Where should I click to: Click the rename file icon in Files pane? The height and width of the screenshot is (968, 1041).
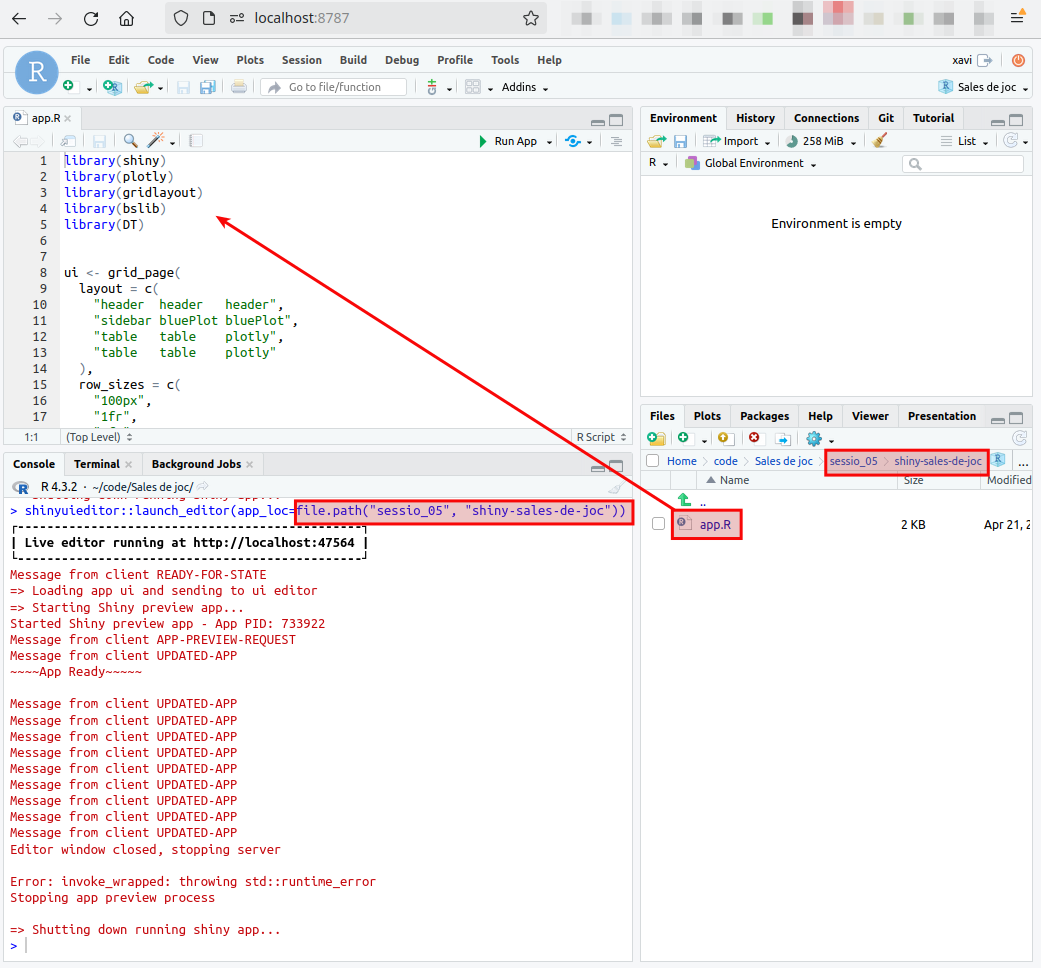coord(783,438)
